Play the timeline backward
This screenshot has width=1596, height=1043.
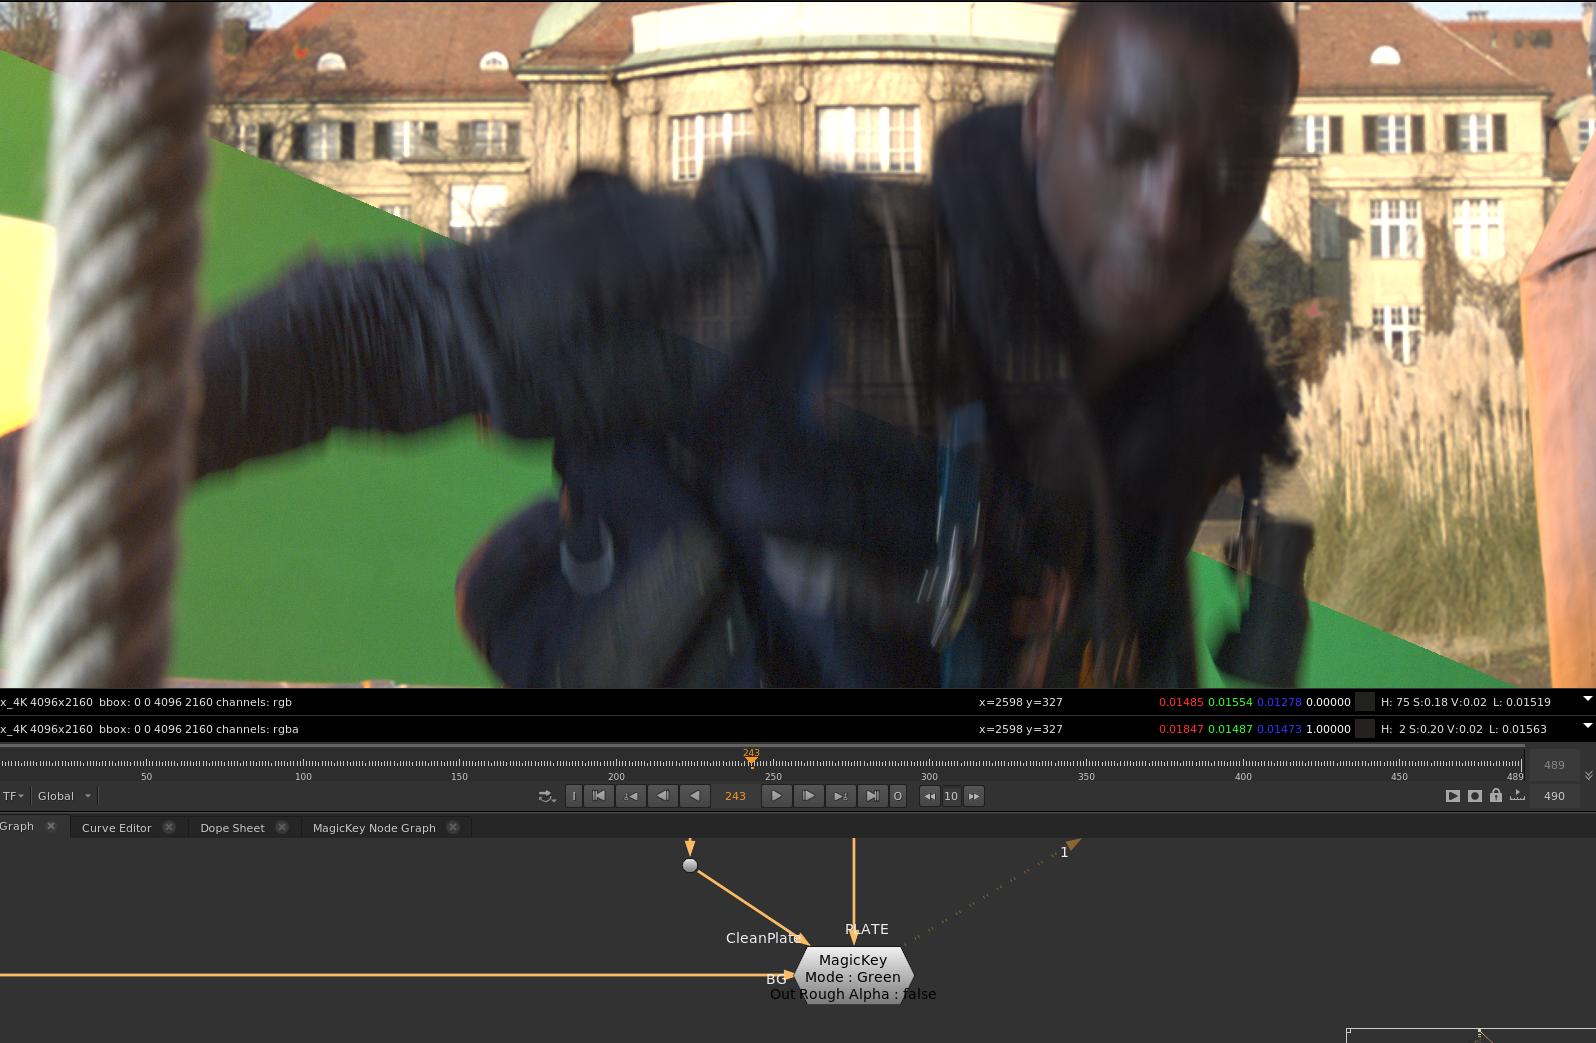(695, 796)
